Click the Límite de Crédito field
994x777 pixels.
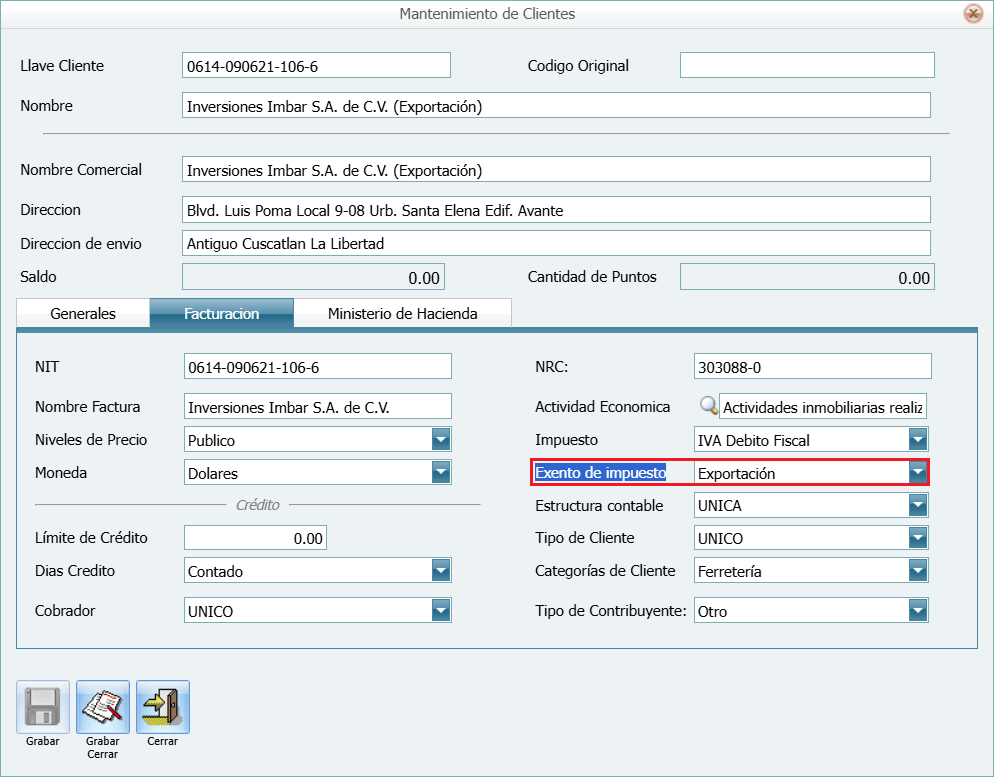click(255, 538)
